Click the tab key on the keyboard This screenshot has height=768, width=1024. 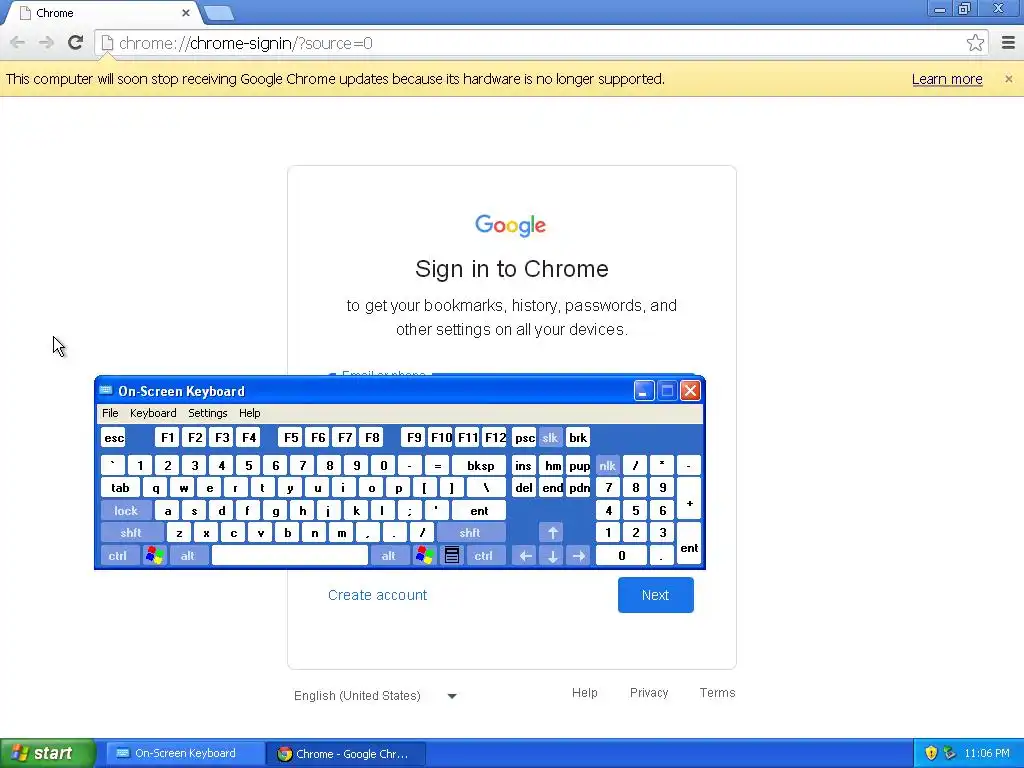(121, 488)
